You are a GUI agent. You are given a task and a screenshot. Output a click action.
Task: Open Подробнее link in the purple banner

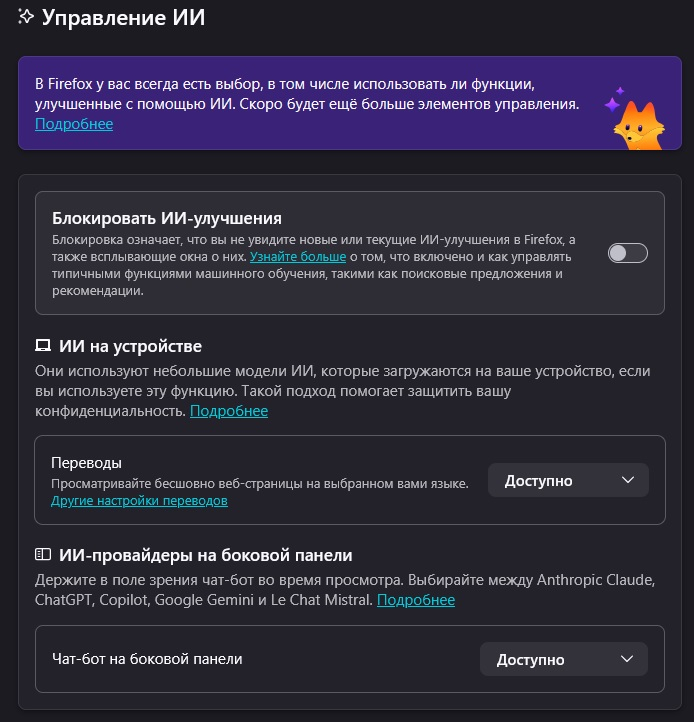coord(74,124)
